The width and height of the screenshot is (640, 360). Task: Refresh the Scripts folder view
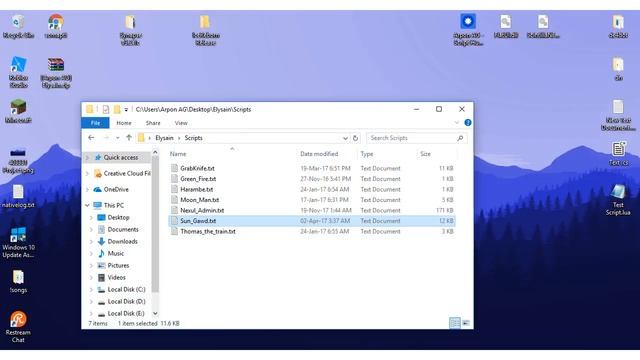(x=355, y=138)
